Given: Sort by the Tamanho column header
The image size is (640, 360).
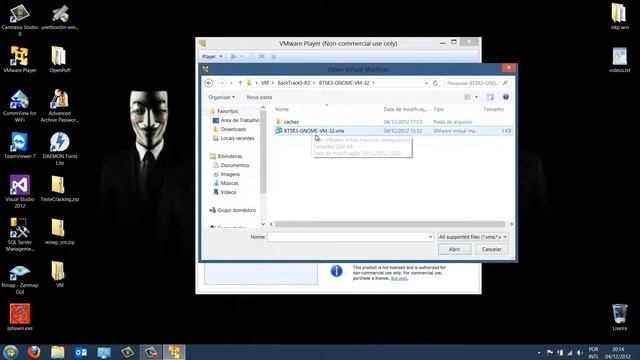Looking at the screenshot, I should 493,109.
